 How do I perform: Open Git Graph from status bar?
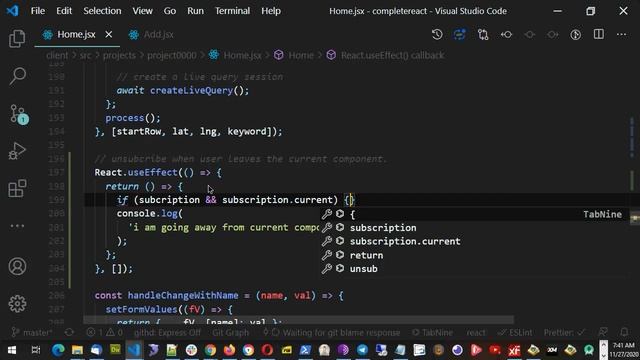tap(231, 333)
